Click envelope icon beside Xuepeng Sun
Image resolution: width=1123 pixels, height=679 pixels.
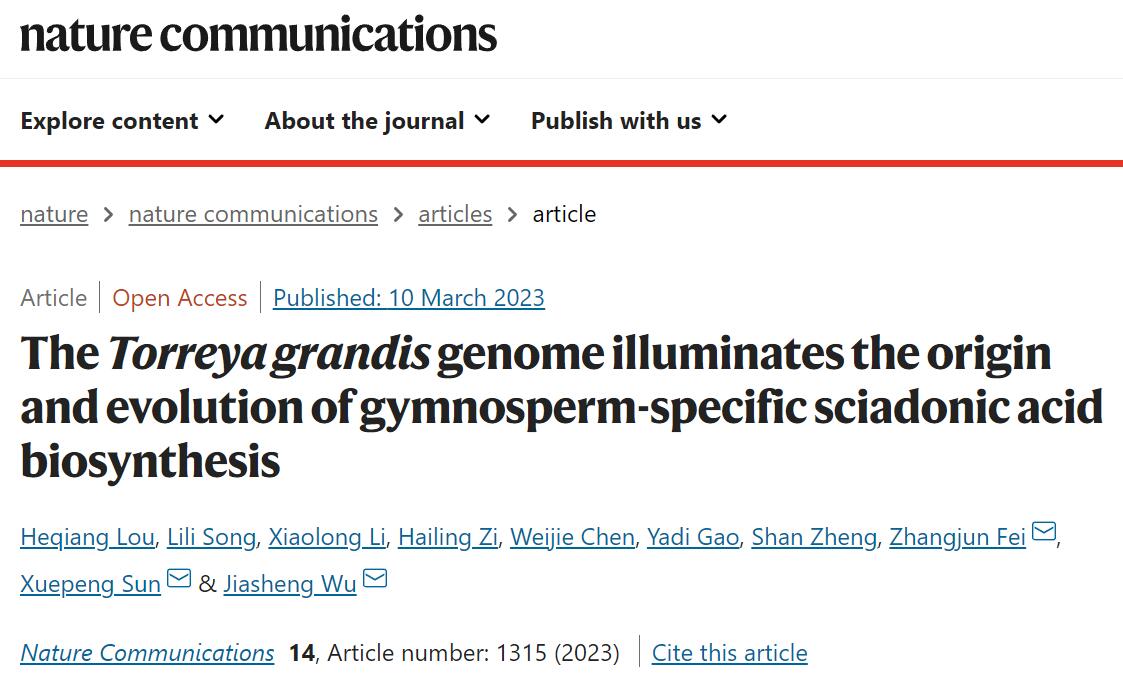point(179,579)
